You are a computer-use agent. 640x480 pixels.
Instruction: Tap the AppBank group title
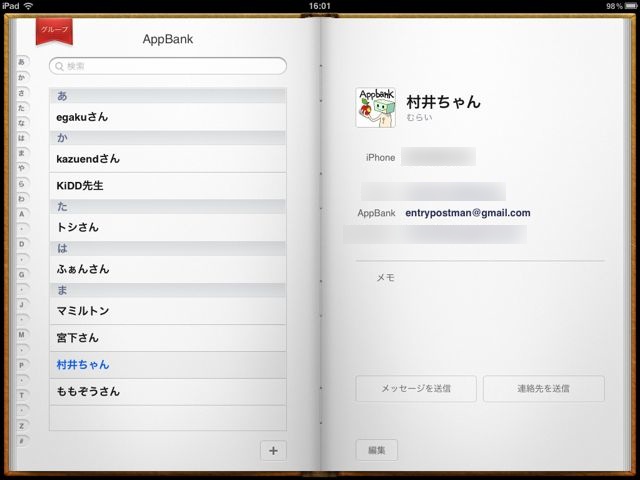click(x=168, y=39)
